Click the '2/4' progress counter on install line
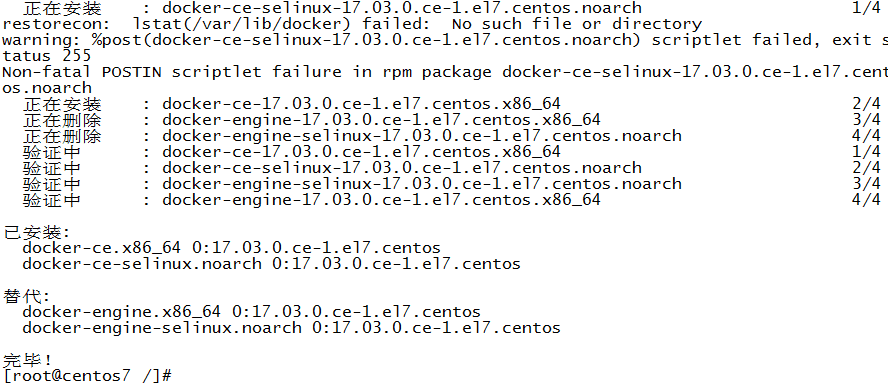888x383 pixels. coord(866,104)
